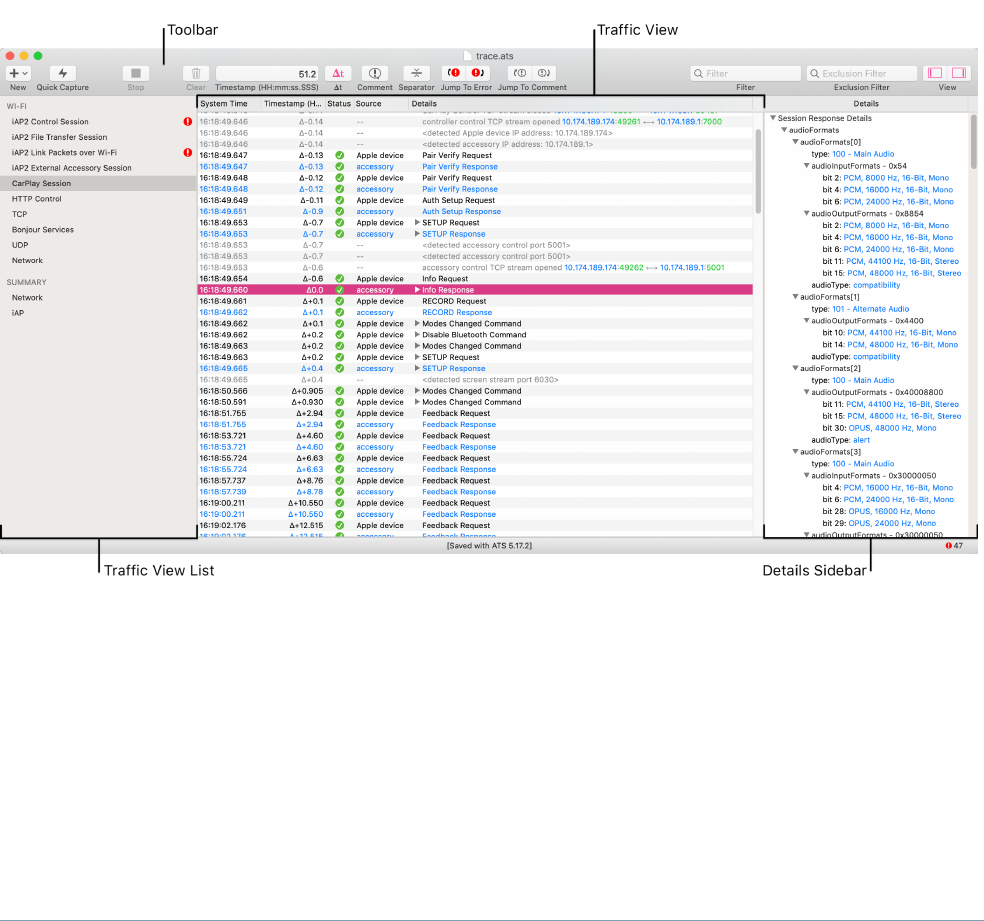
Task: Click the Source column header
Action: tap(369, 103)
